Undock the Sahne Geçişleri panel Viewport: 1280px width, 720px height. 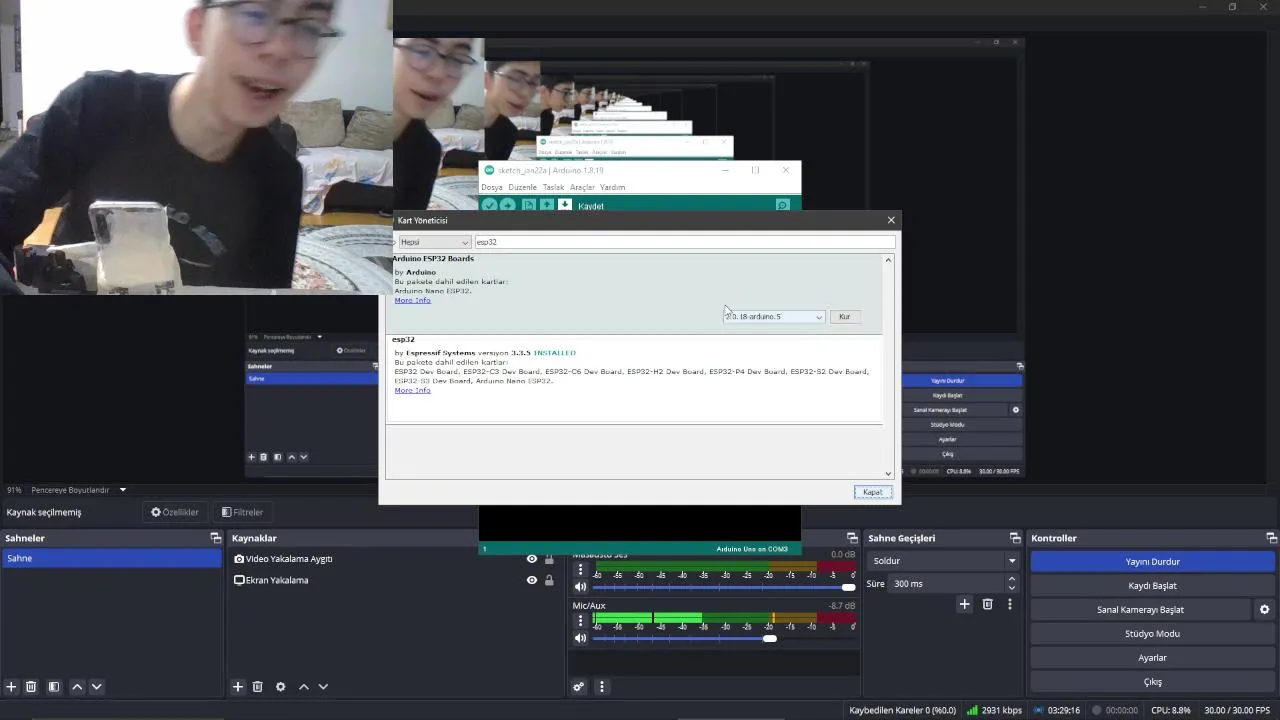[1015, 538]
